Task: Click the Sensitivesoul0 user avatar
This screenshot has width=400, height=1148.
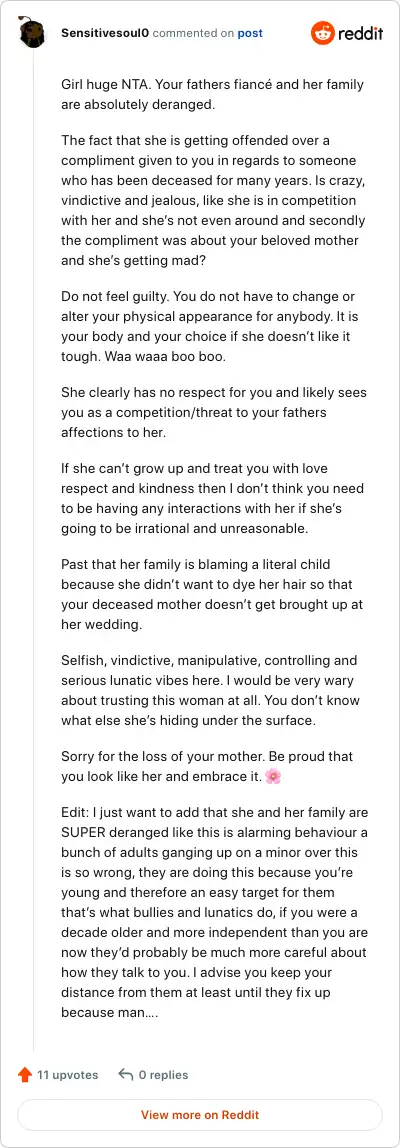Action: pos(31,33)
